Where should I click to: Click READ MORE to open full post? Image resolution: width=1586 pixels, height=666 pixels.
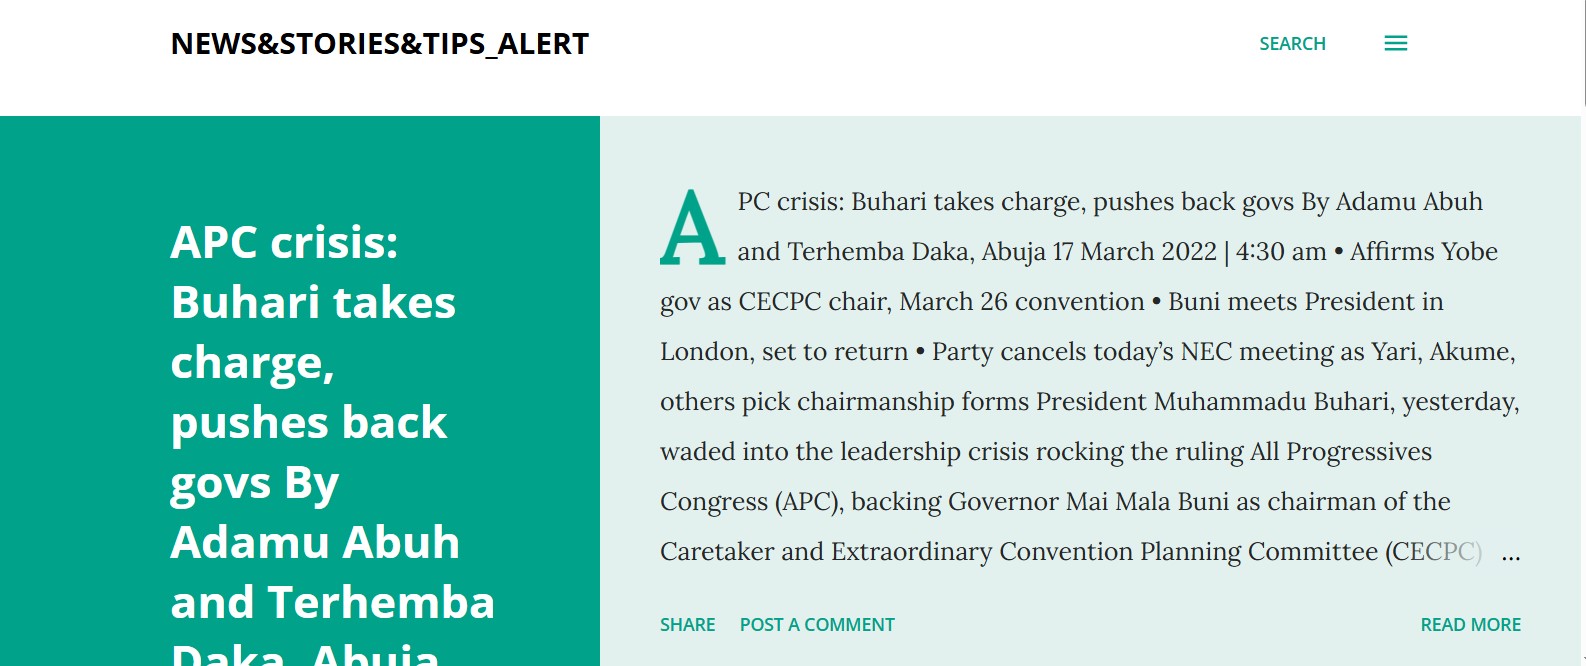pyautogui.click(x=1470, y=625)
